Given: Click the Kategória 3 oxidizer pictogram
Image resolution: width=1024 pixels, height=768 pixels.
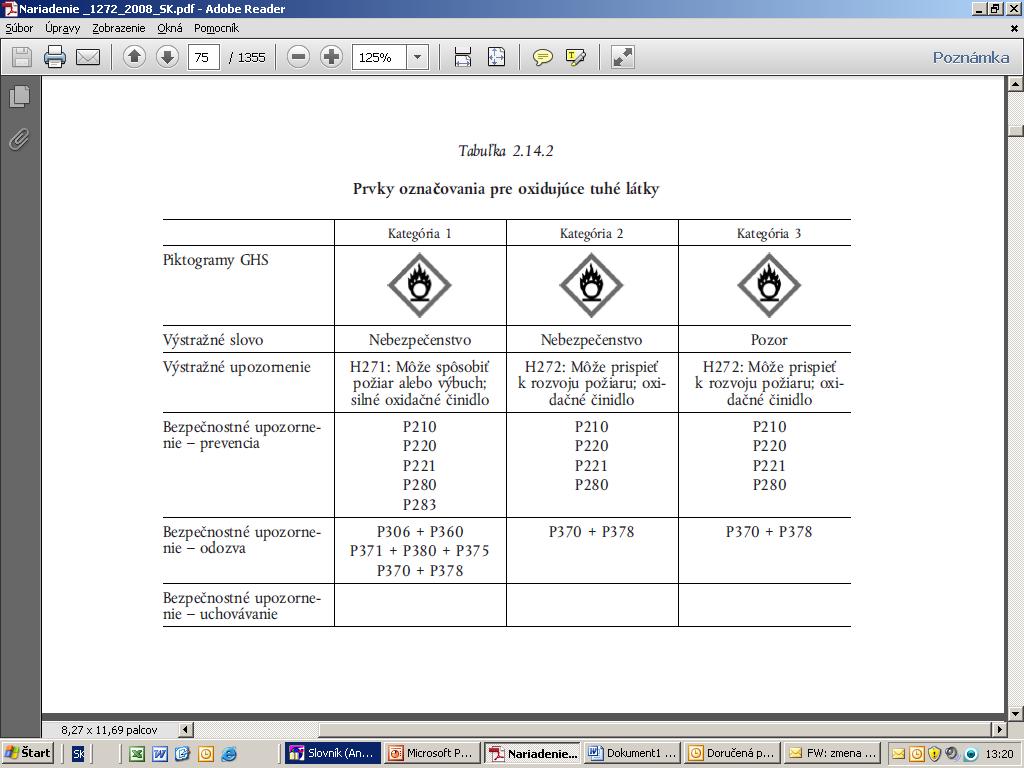Looking at the screenshot, I should [x=769, y=285].
